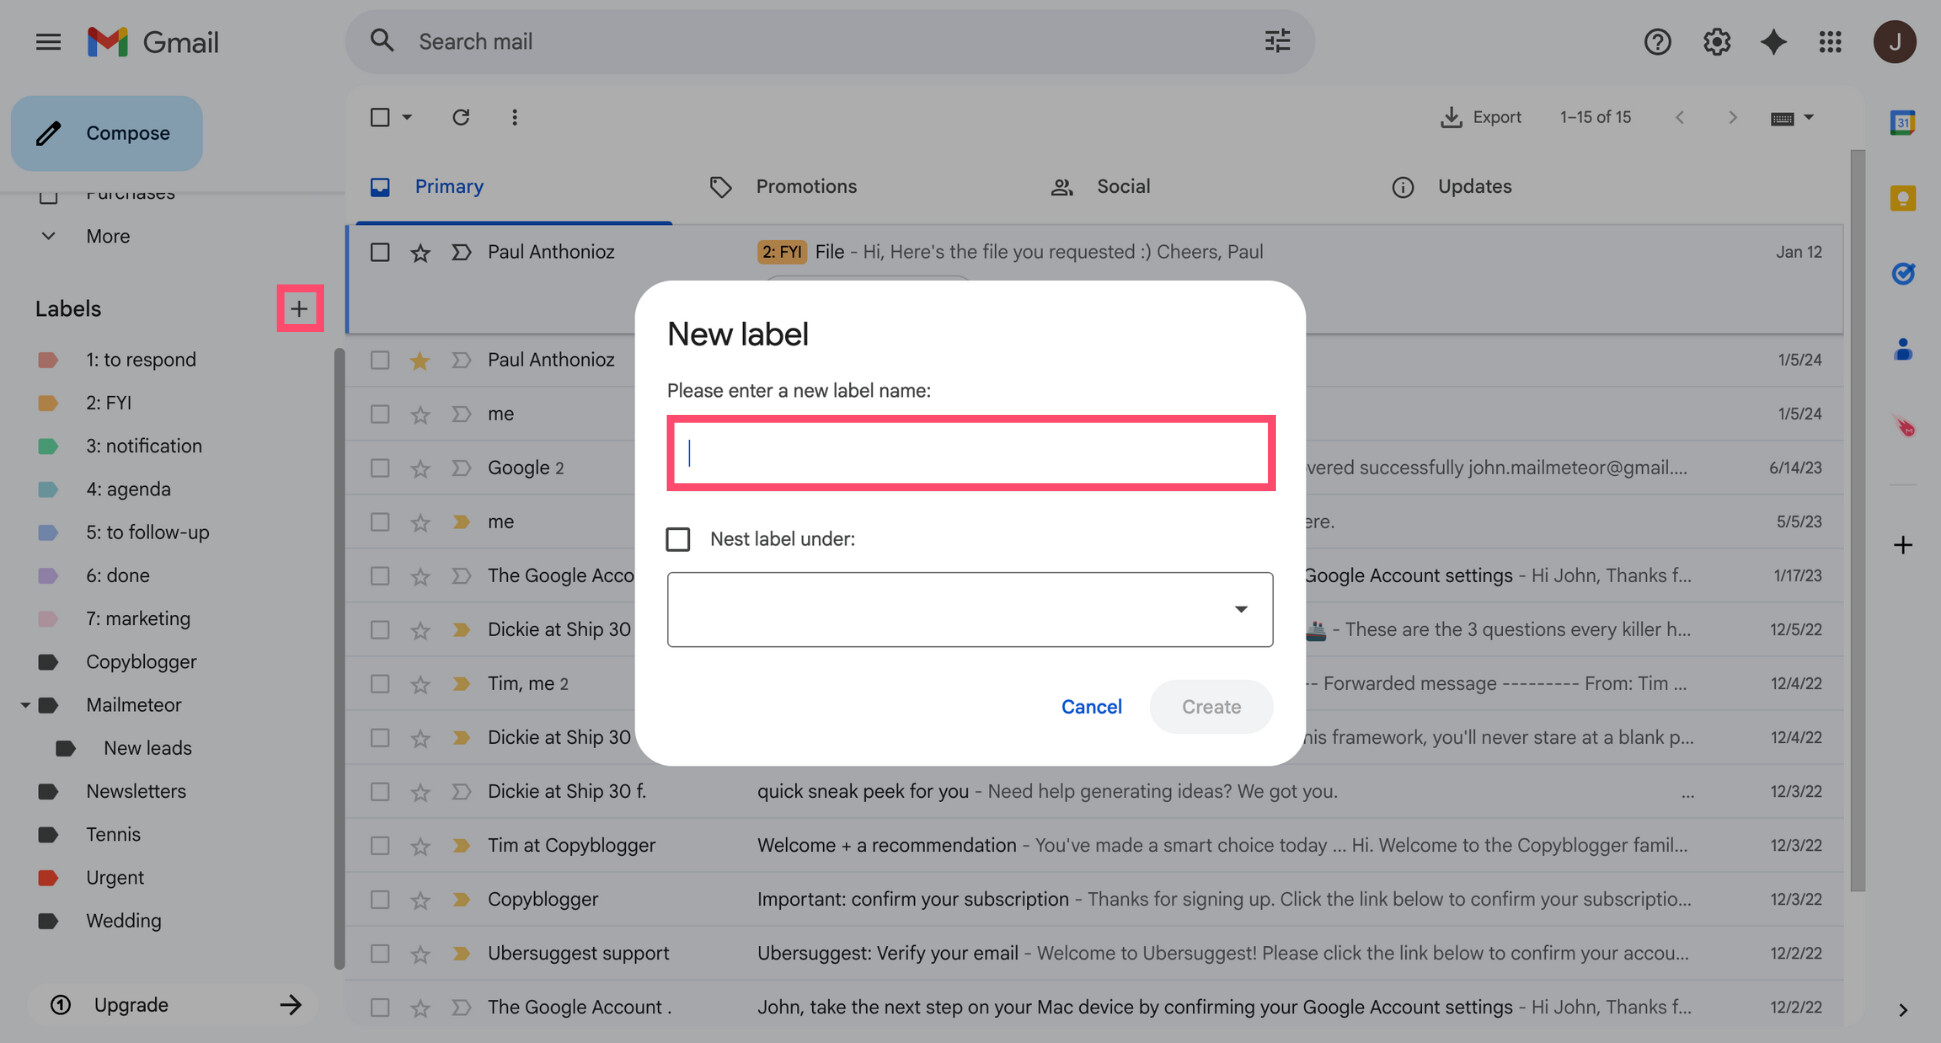The width and height of the screenshot is (1941, 1043).
Task: Open the Contacts side panel
Action: click(1902, 349)
